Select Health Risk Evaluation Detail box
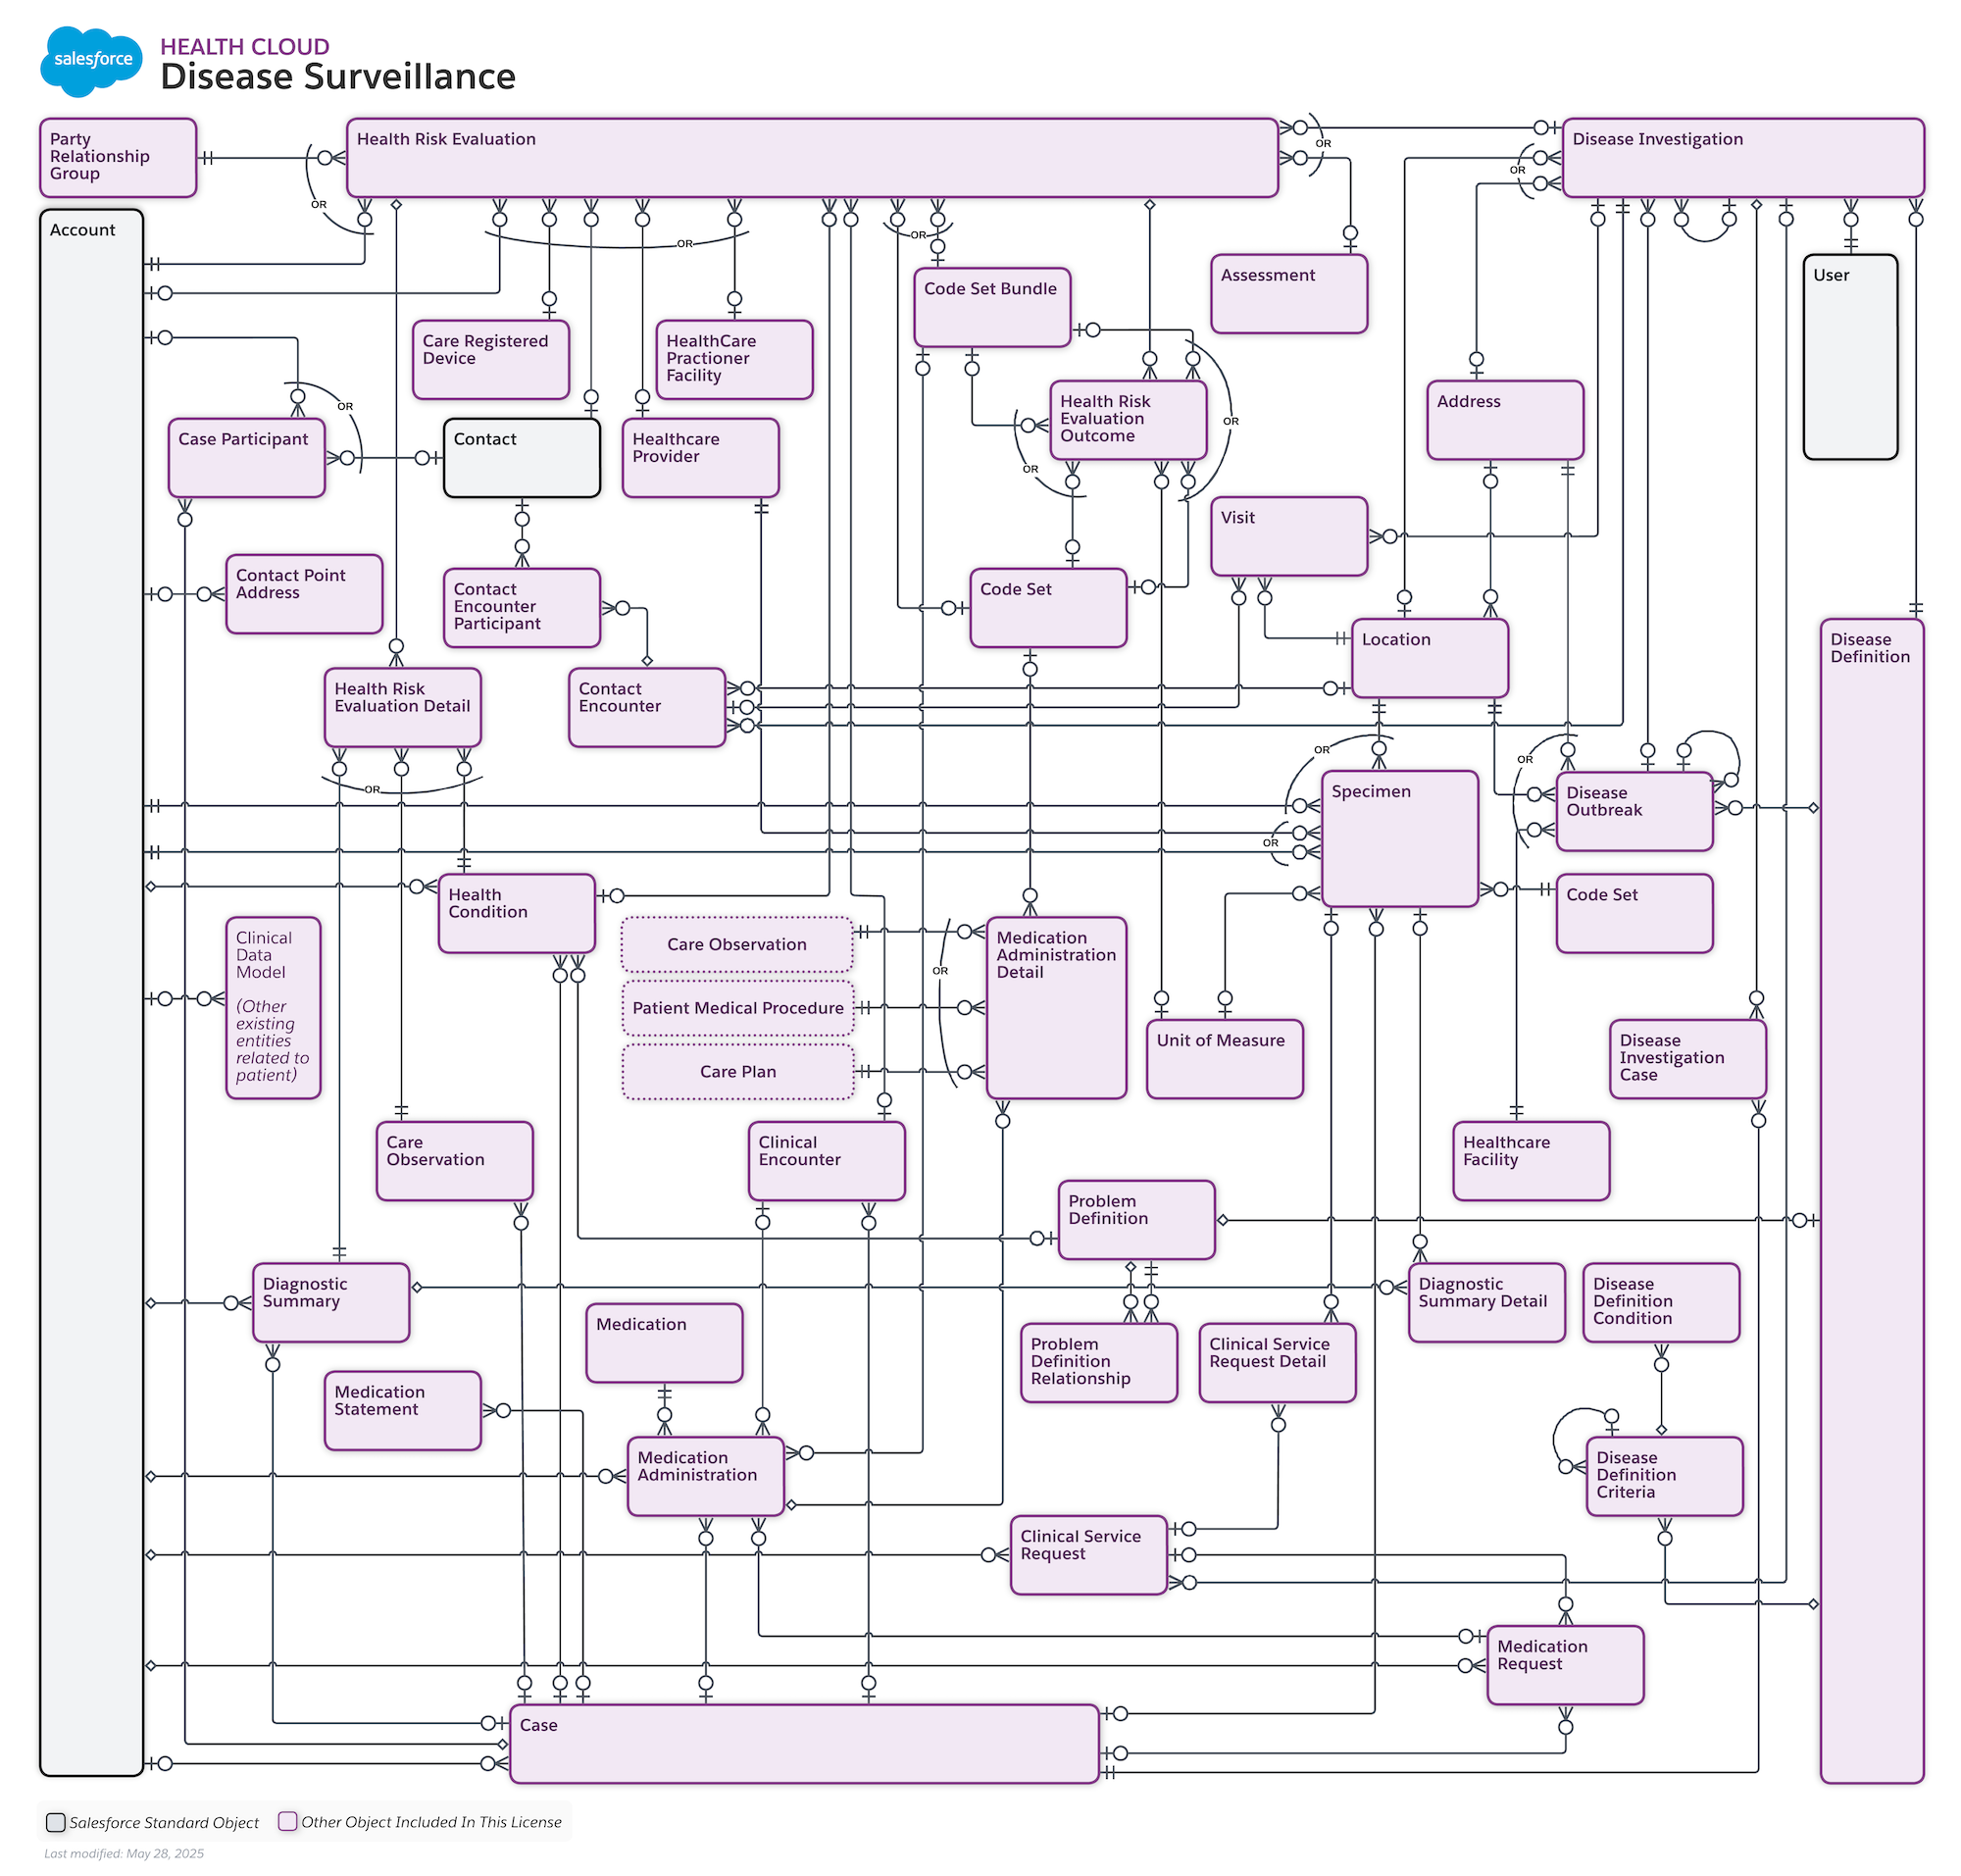Image resolution: width=1961 pixels, height=1876 pixels. click(402, 708)
